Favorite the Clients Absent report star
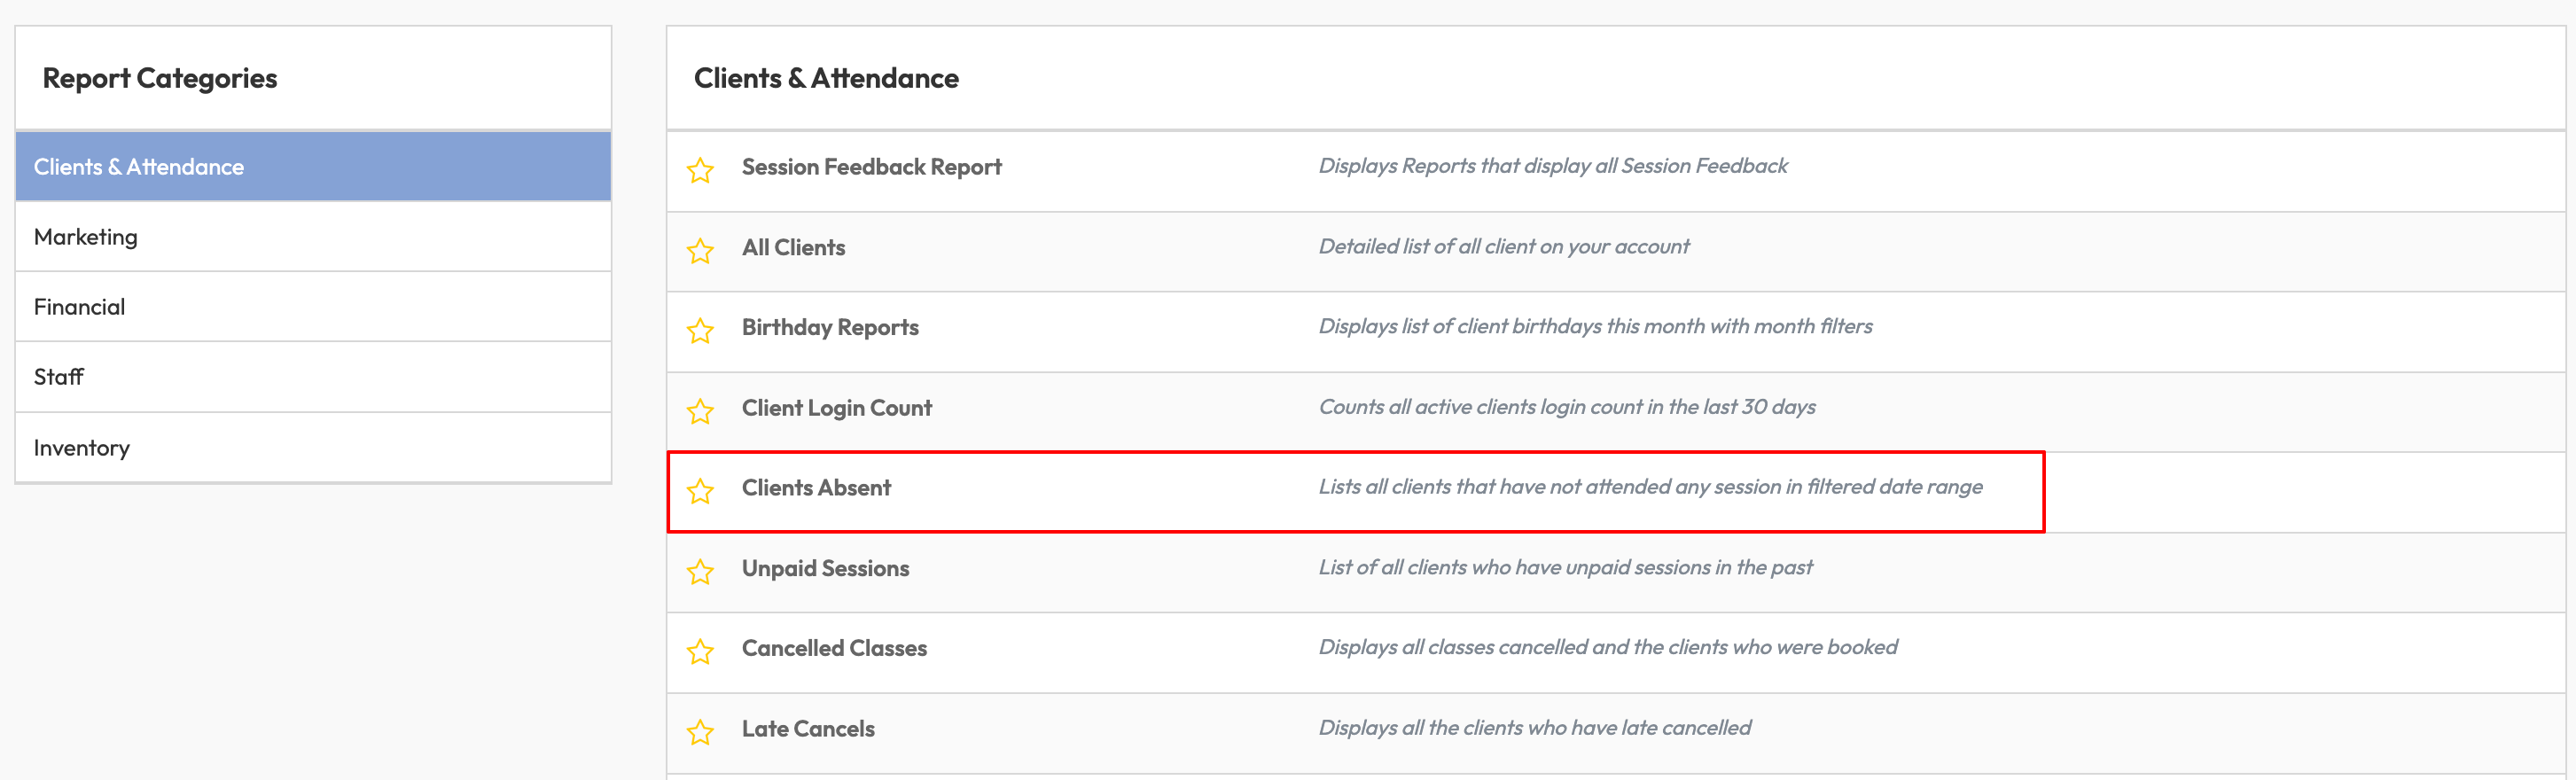 (x=700, y=491)
